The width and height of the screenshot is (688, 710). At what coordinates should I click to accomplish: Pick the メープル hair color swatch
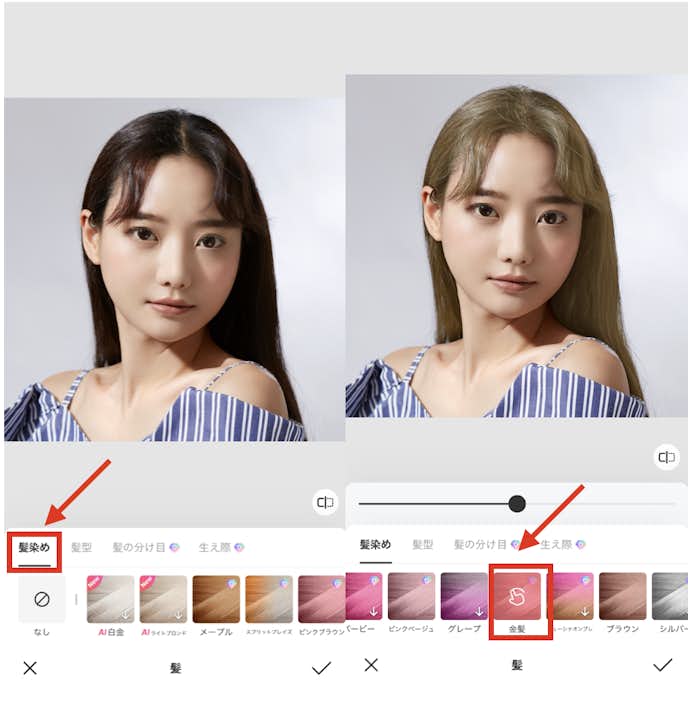(216, 600)
